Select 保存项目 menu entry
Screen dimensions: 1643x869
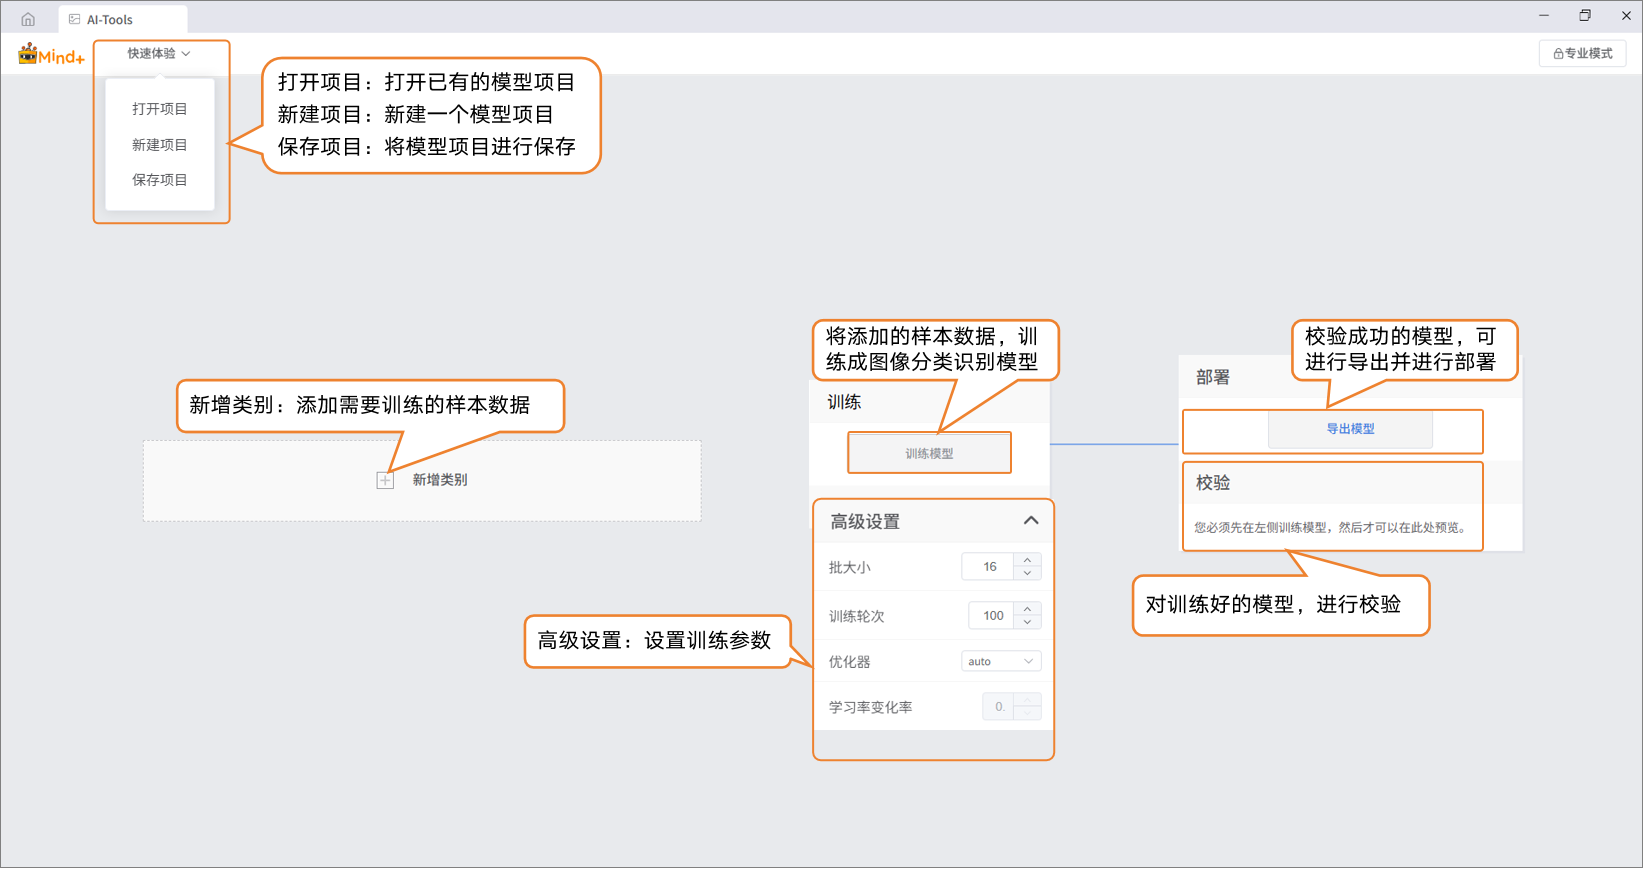160,180
